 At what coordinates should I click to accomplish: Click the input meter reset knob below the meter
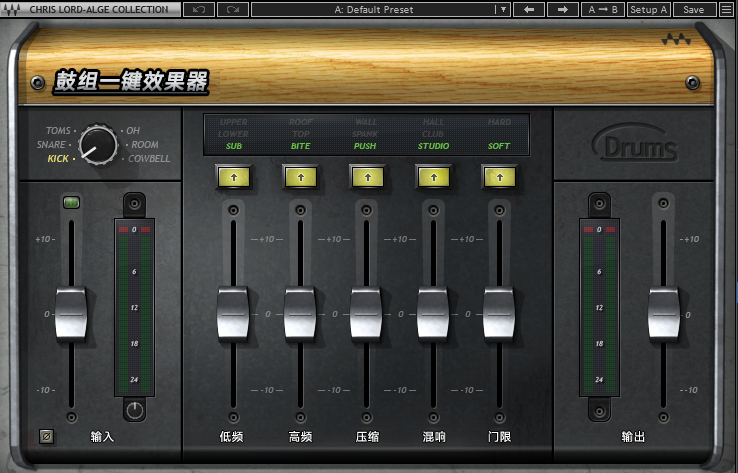[x=135, y=410]
